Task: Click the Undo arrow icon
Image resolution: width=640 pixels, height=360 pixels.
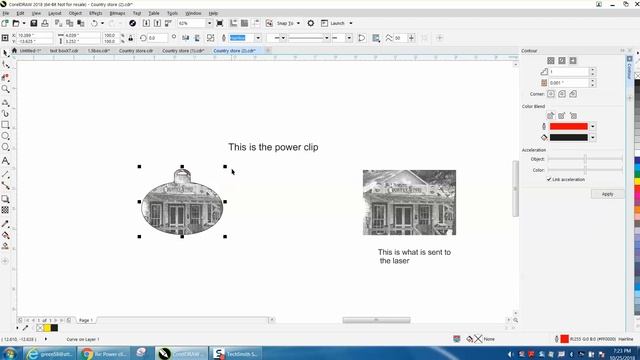Action: click(x=94, y=23)
